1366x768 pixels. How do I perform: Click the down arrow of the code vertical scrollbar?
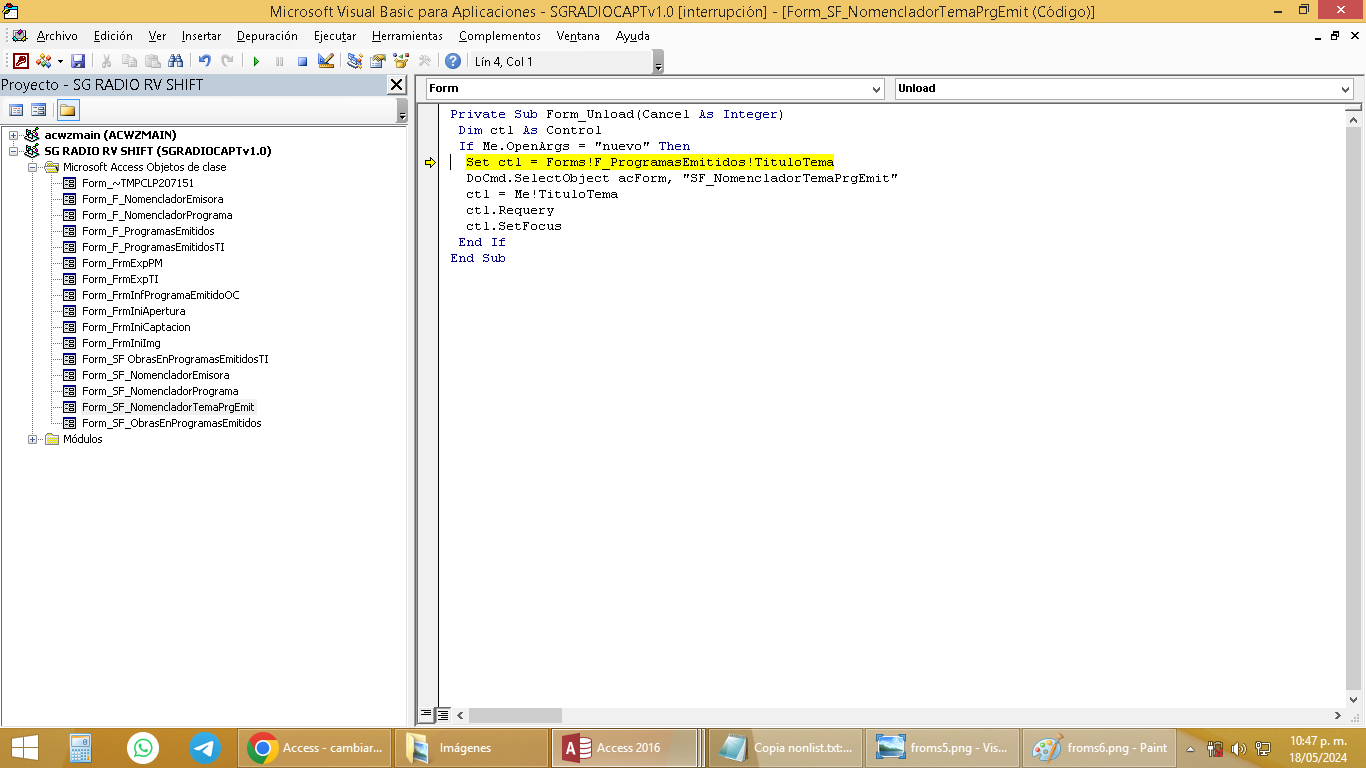click(1354, 699)
